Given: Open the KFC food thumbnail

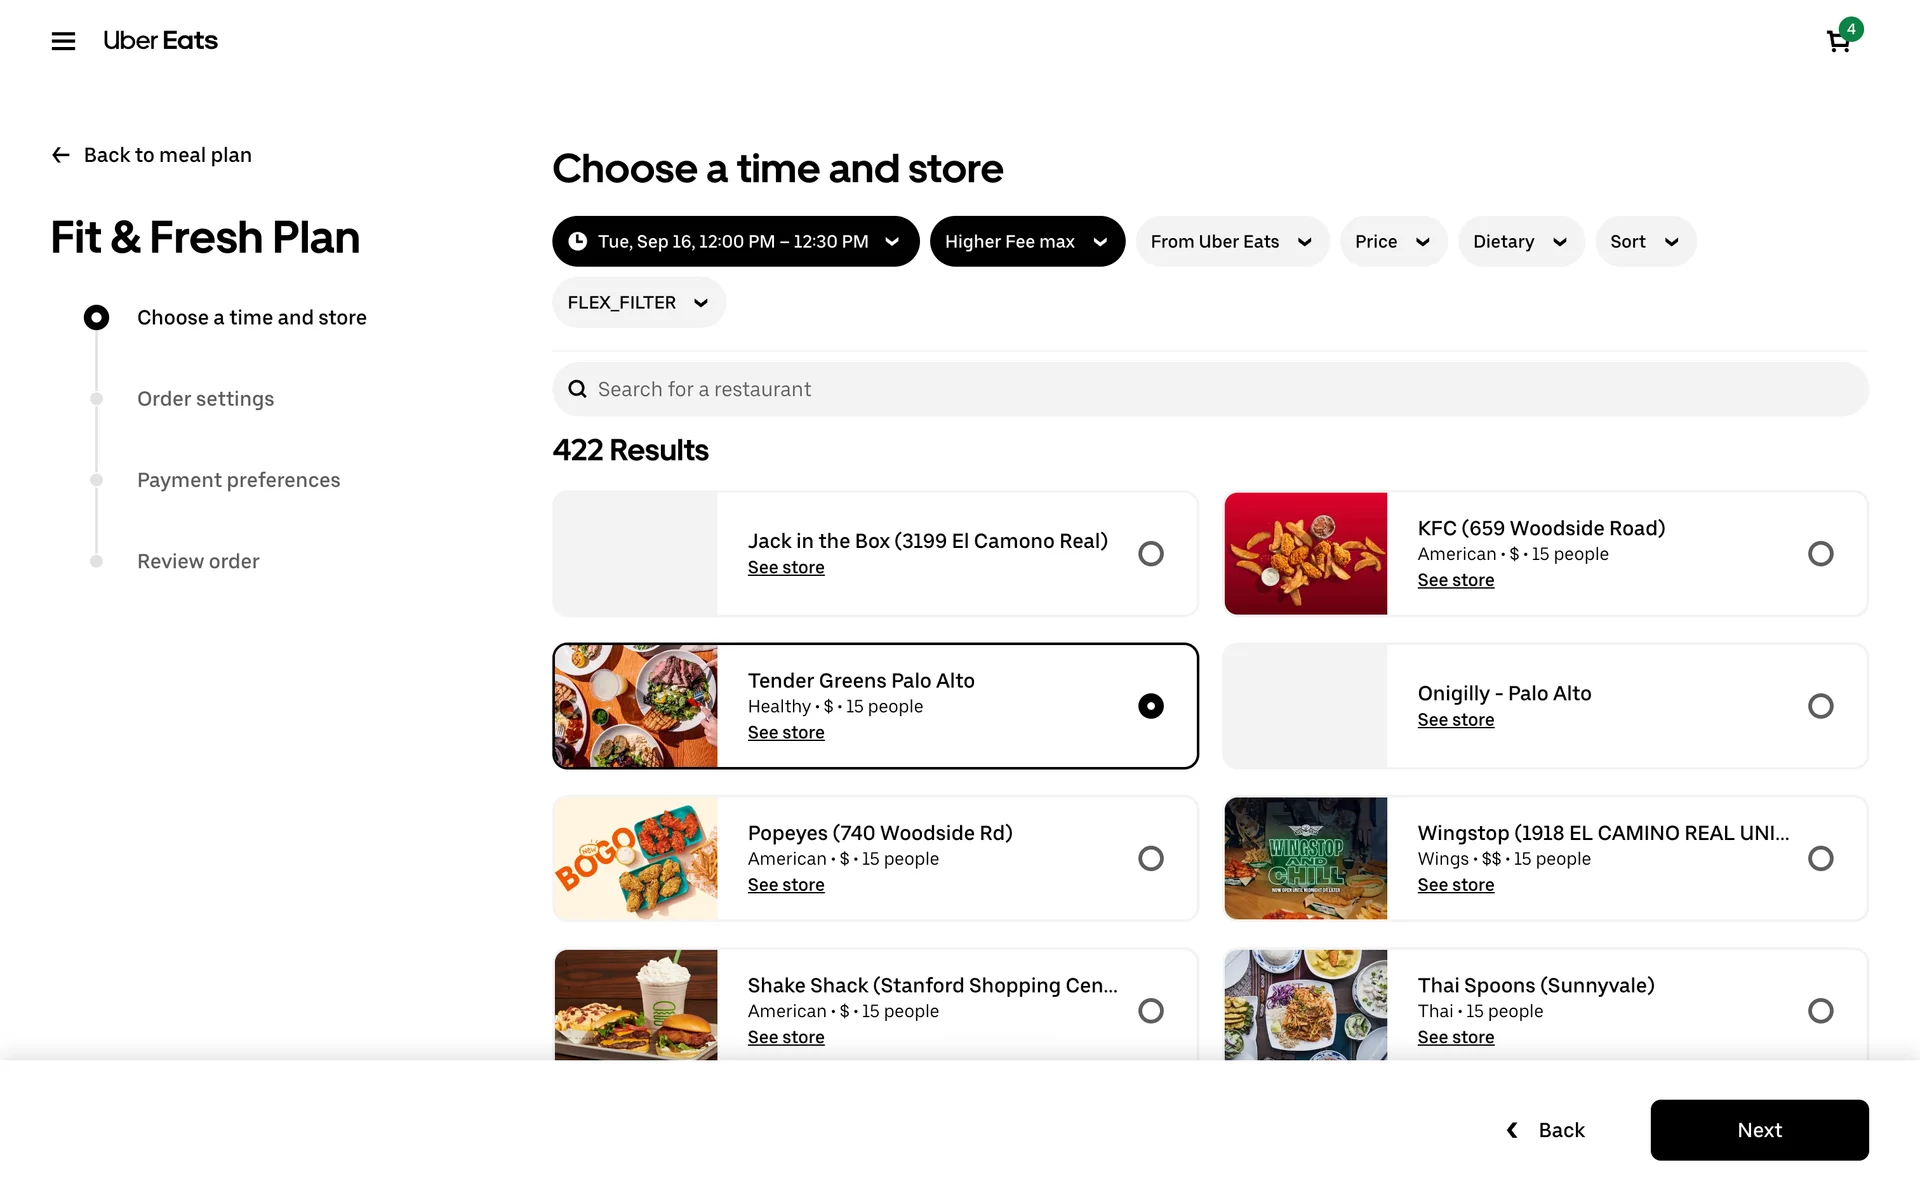Looking at the screenshot, I should (1305, 553).
